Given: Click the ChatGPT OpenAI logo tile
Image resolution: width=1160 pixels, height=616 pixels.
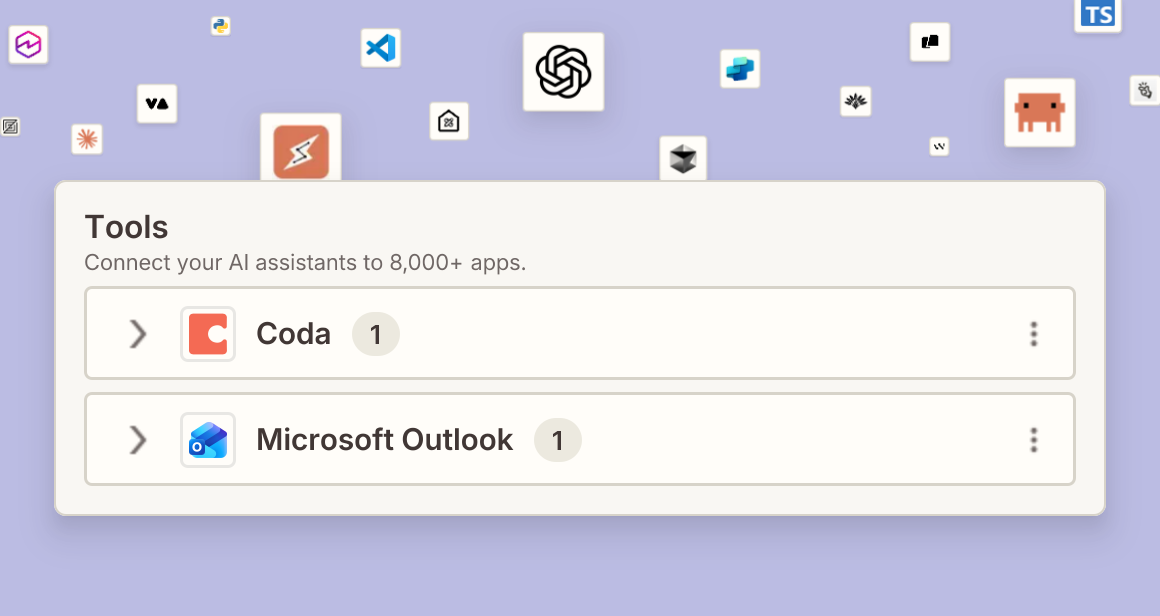Looking at the screenshot, I should [563, 72].
